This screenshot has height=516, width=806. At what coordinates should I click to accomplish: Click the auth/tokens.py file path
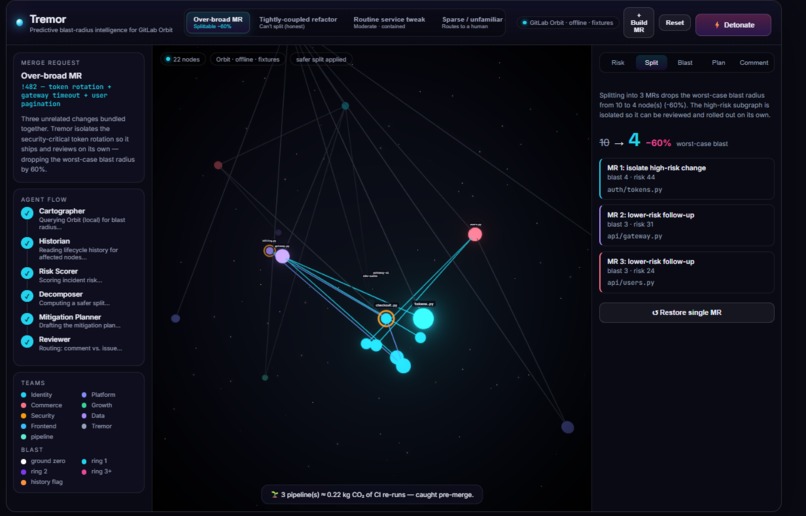pyautogui.click(x=634, y=190)
